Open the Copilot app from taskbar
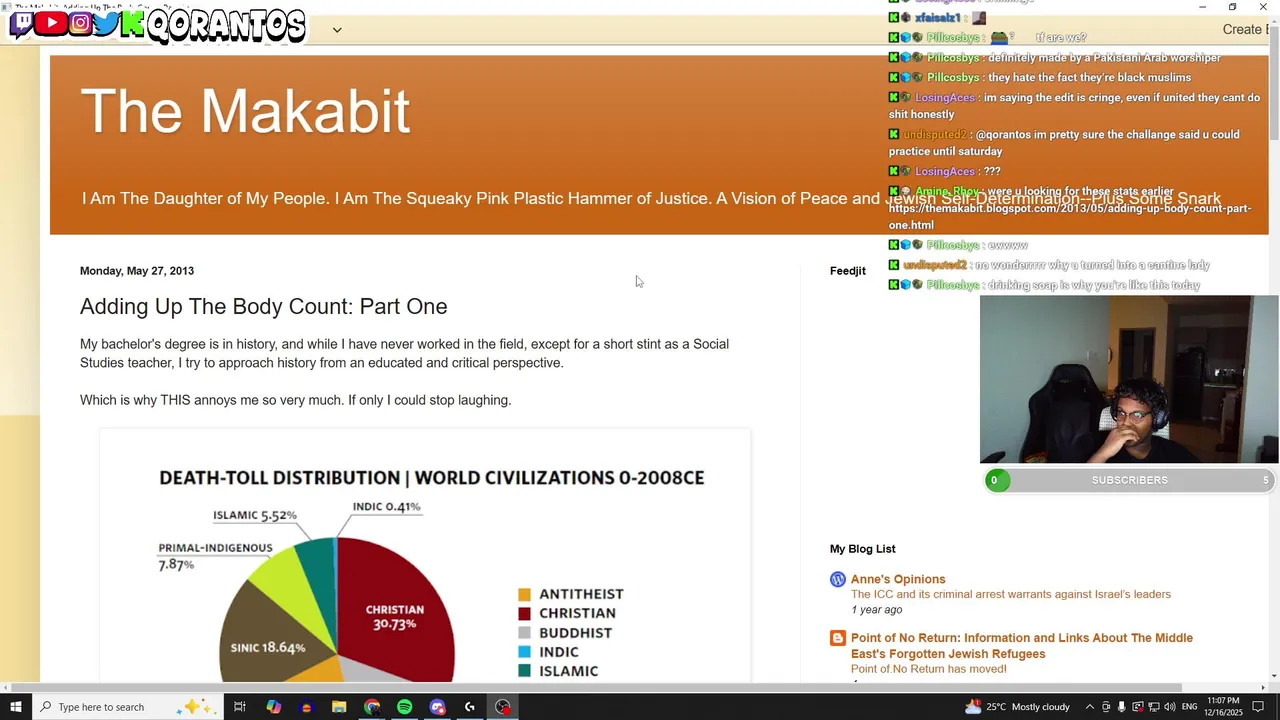This screenshot has width=1280, height=720. tap(273, 707)
